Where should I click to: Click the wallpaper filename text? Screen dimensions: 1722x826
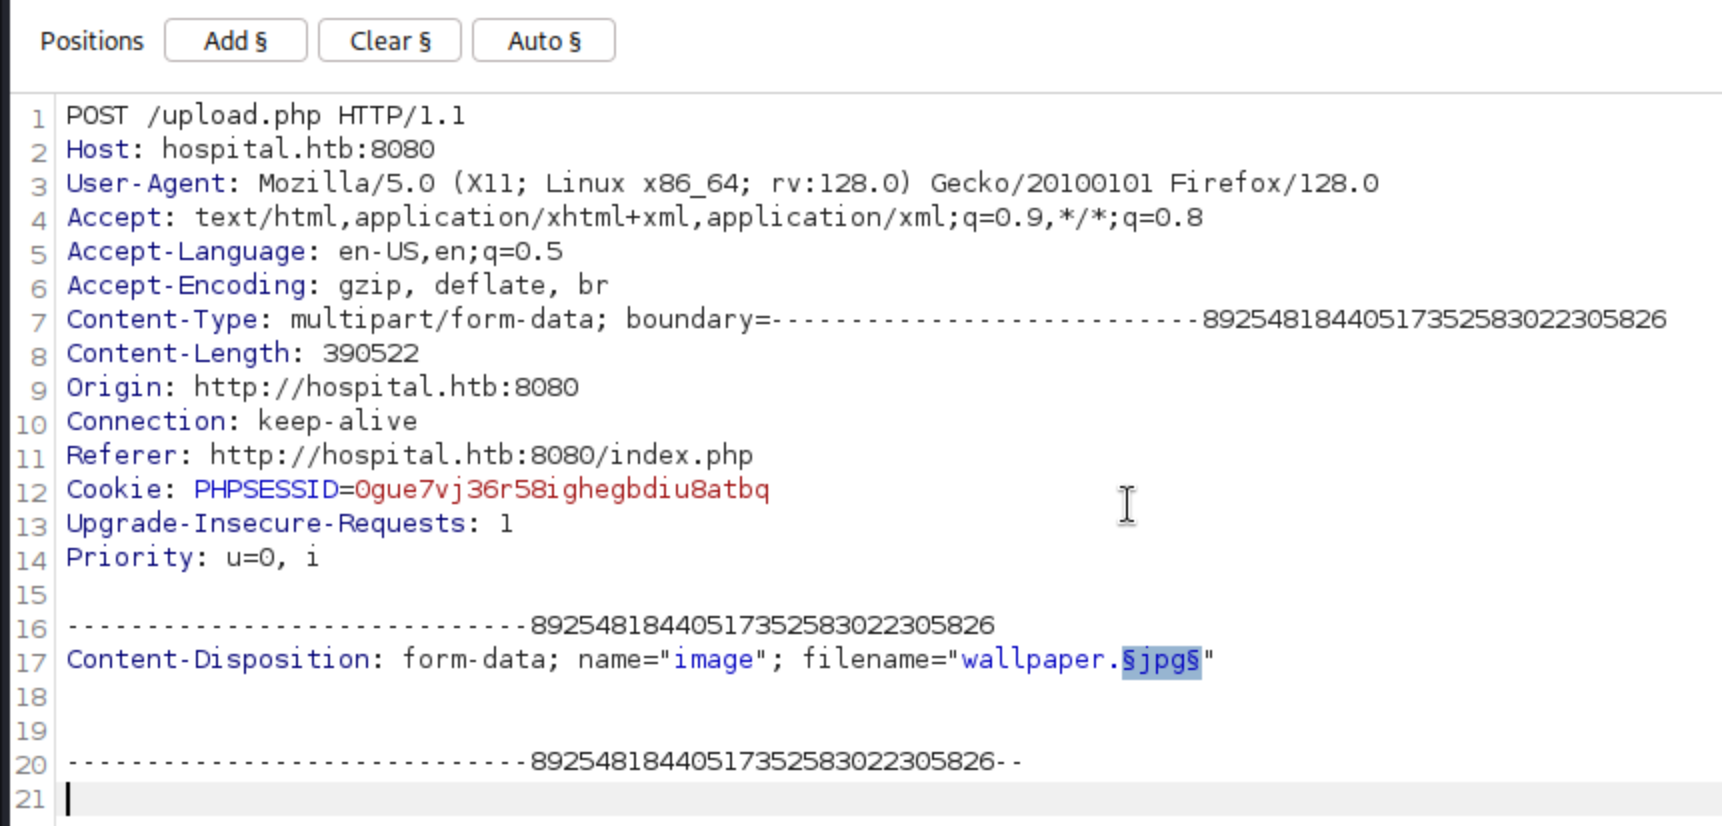pos(1035,660)
